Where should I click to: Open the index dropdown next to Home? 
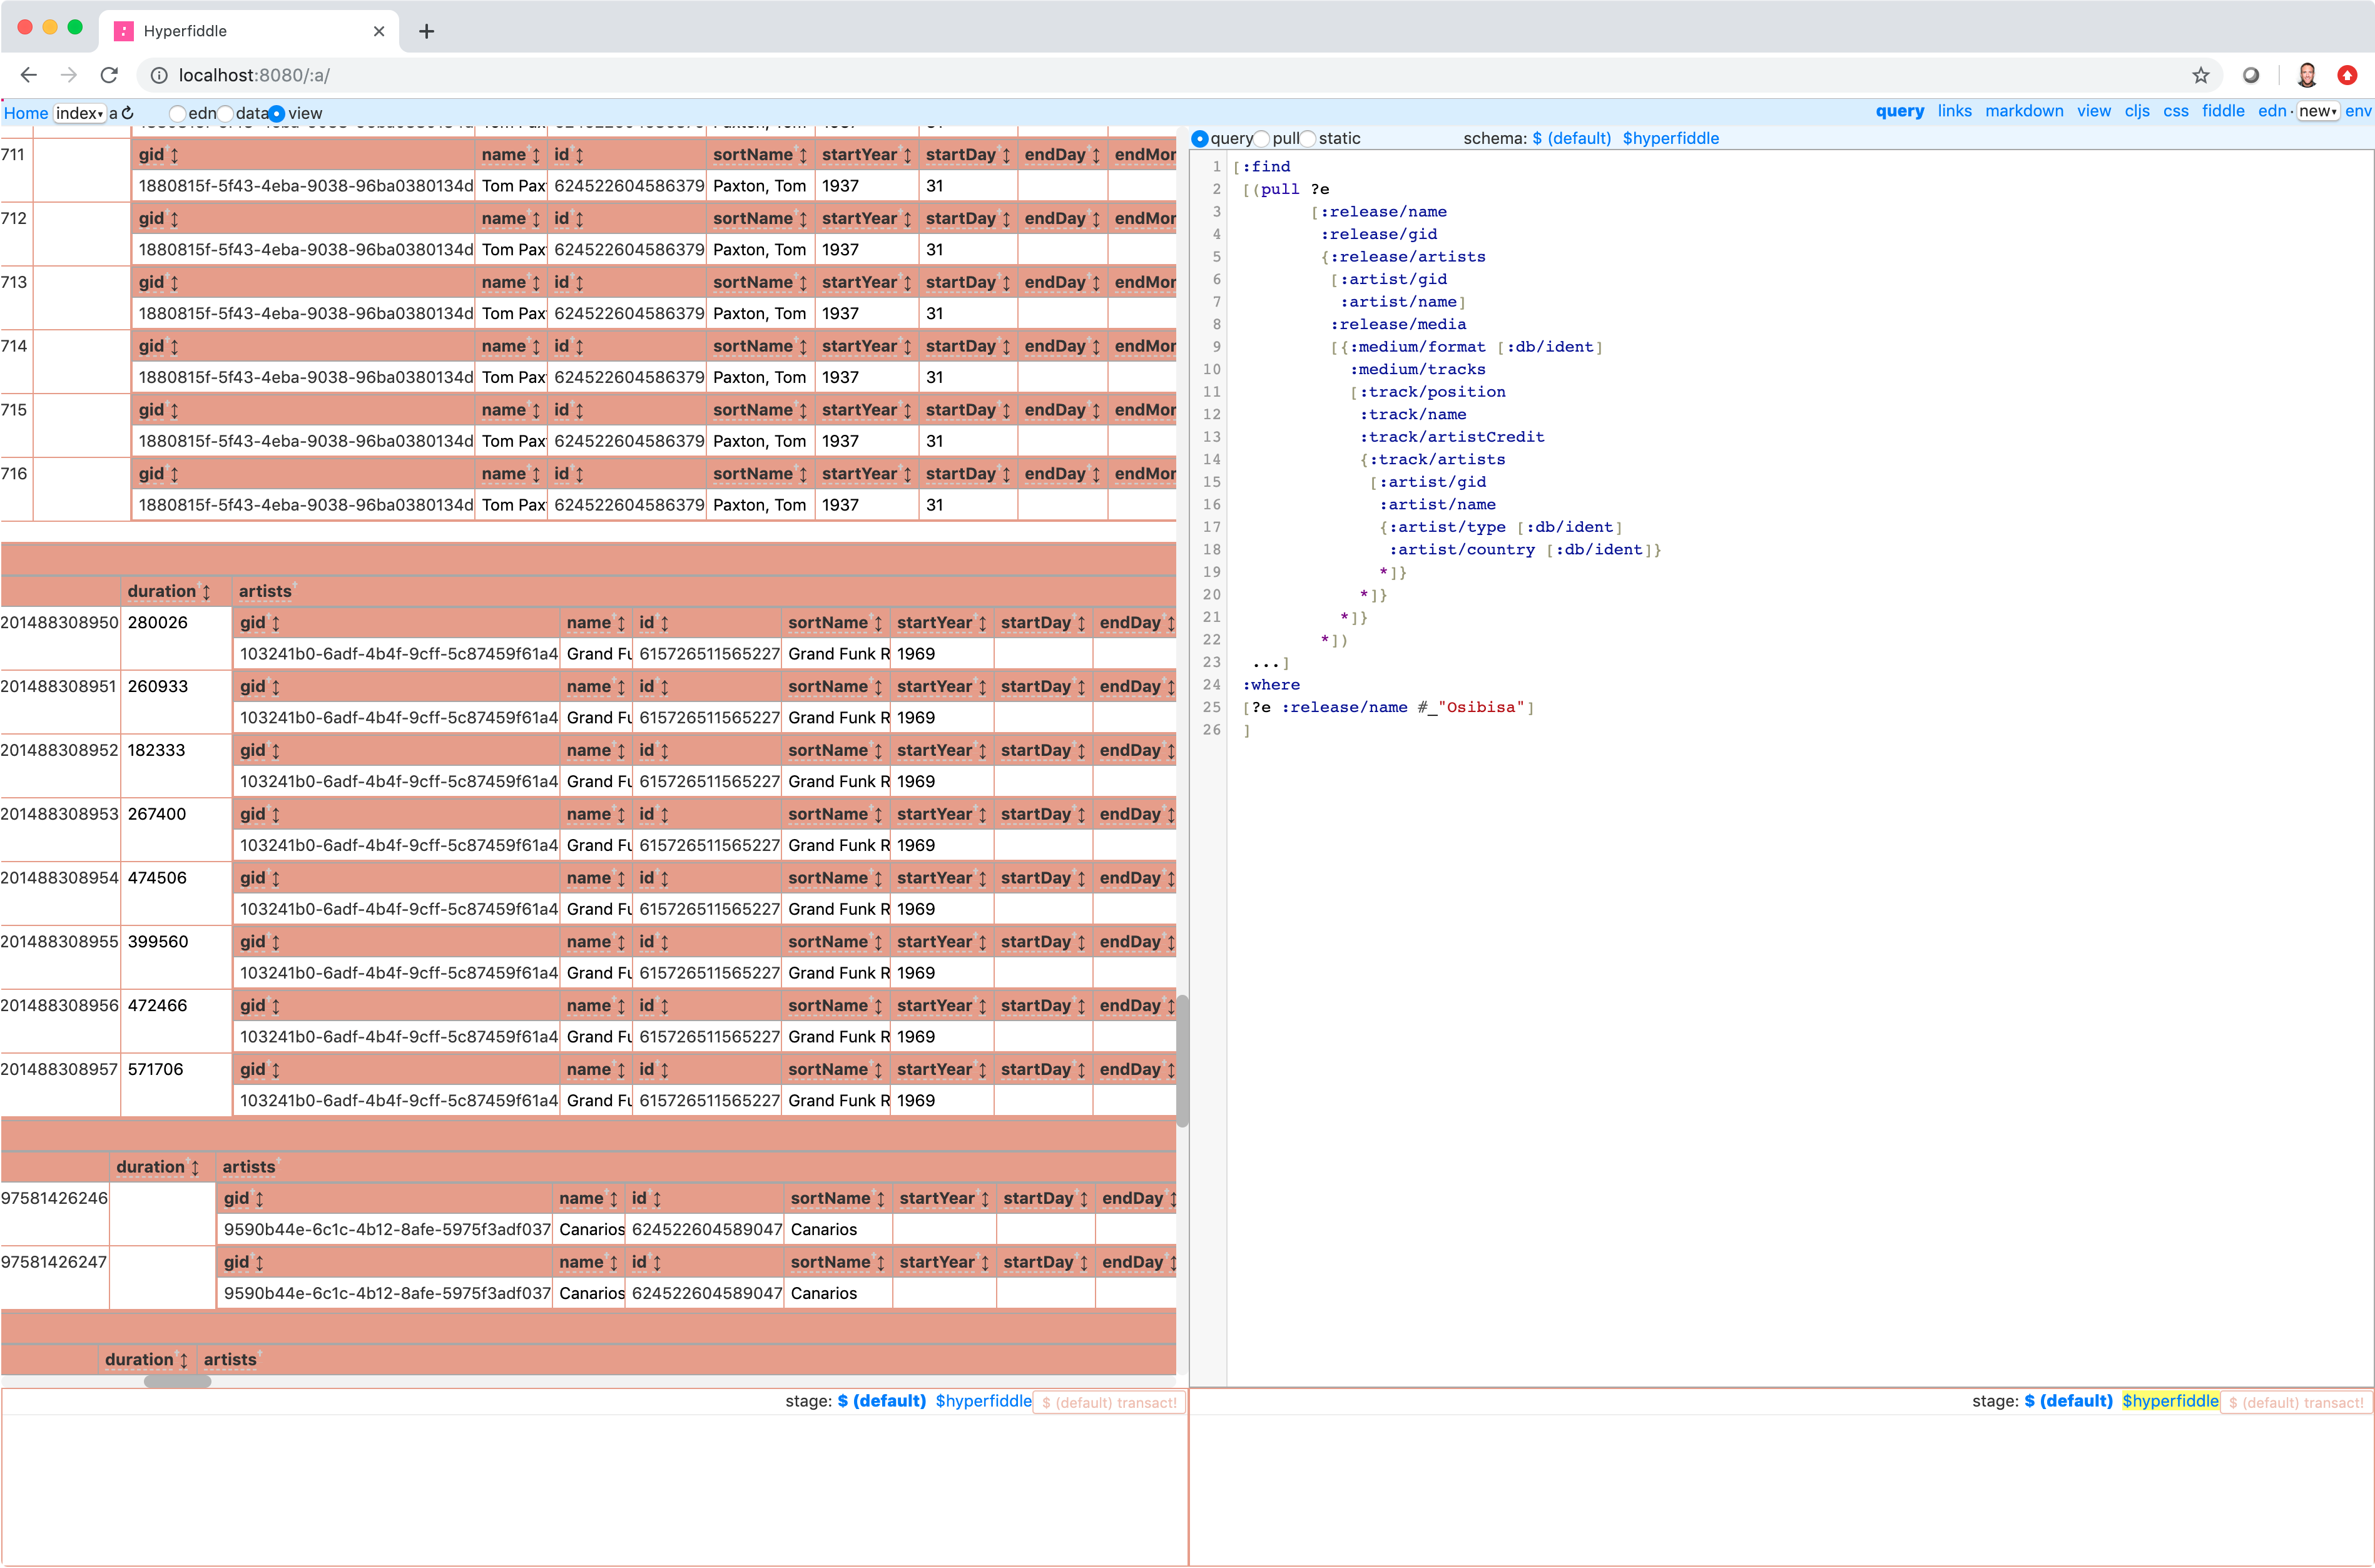(79, 113)
